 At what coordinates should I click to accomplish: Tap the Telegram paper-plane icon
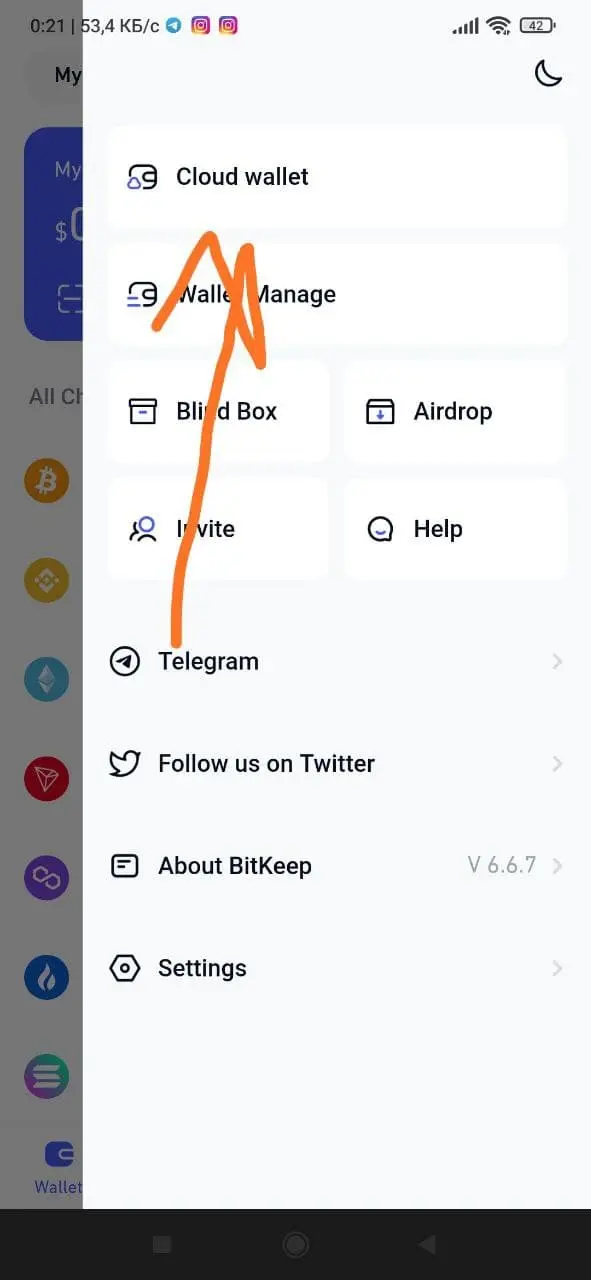pyautogui.click(x=124, y=661)
